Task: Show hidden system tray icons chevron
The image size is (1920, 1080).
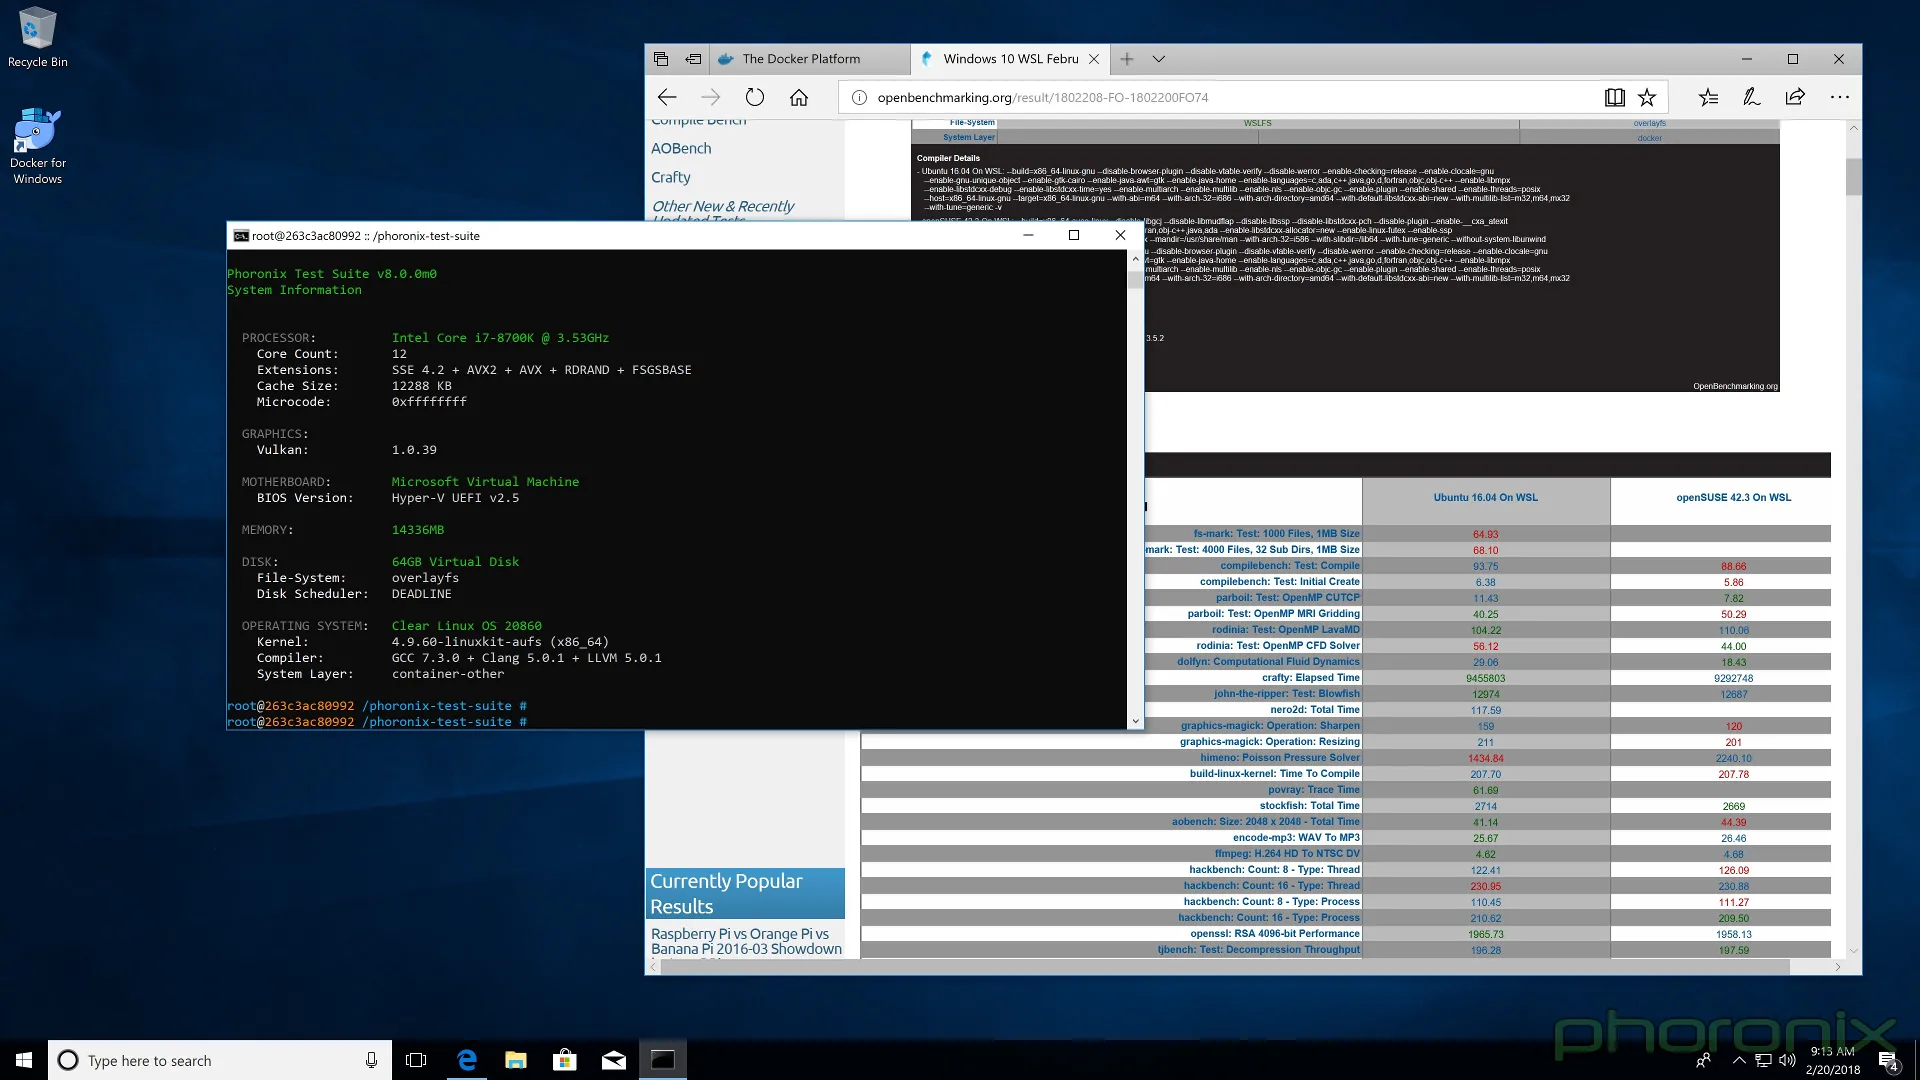Action: [x=1738, y=1060]
